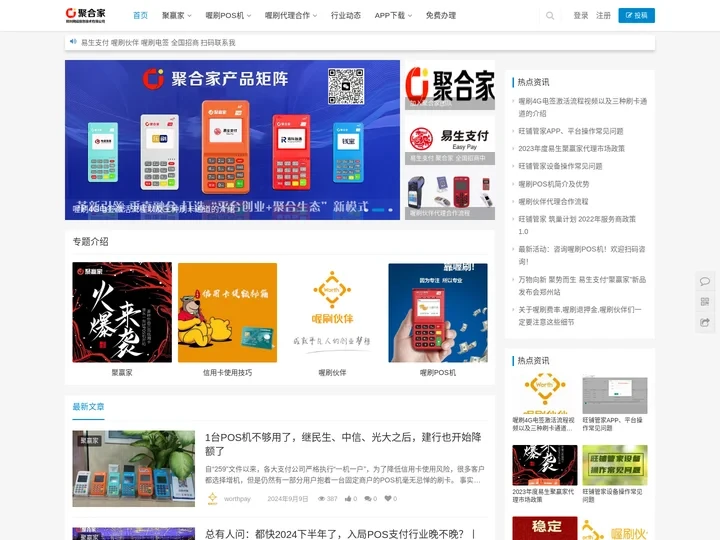Open the 信用卡使用技巧 topic card

tap(227, 319)
